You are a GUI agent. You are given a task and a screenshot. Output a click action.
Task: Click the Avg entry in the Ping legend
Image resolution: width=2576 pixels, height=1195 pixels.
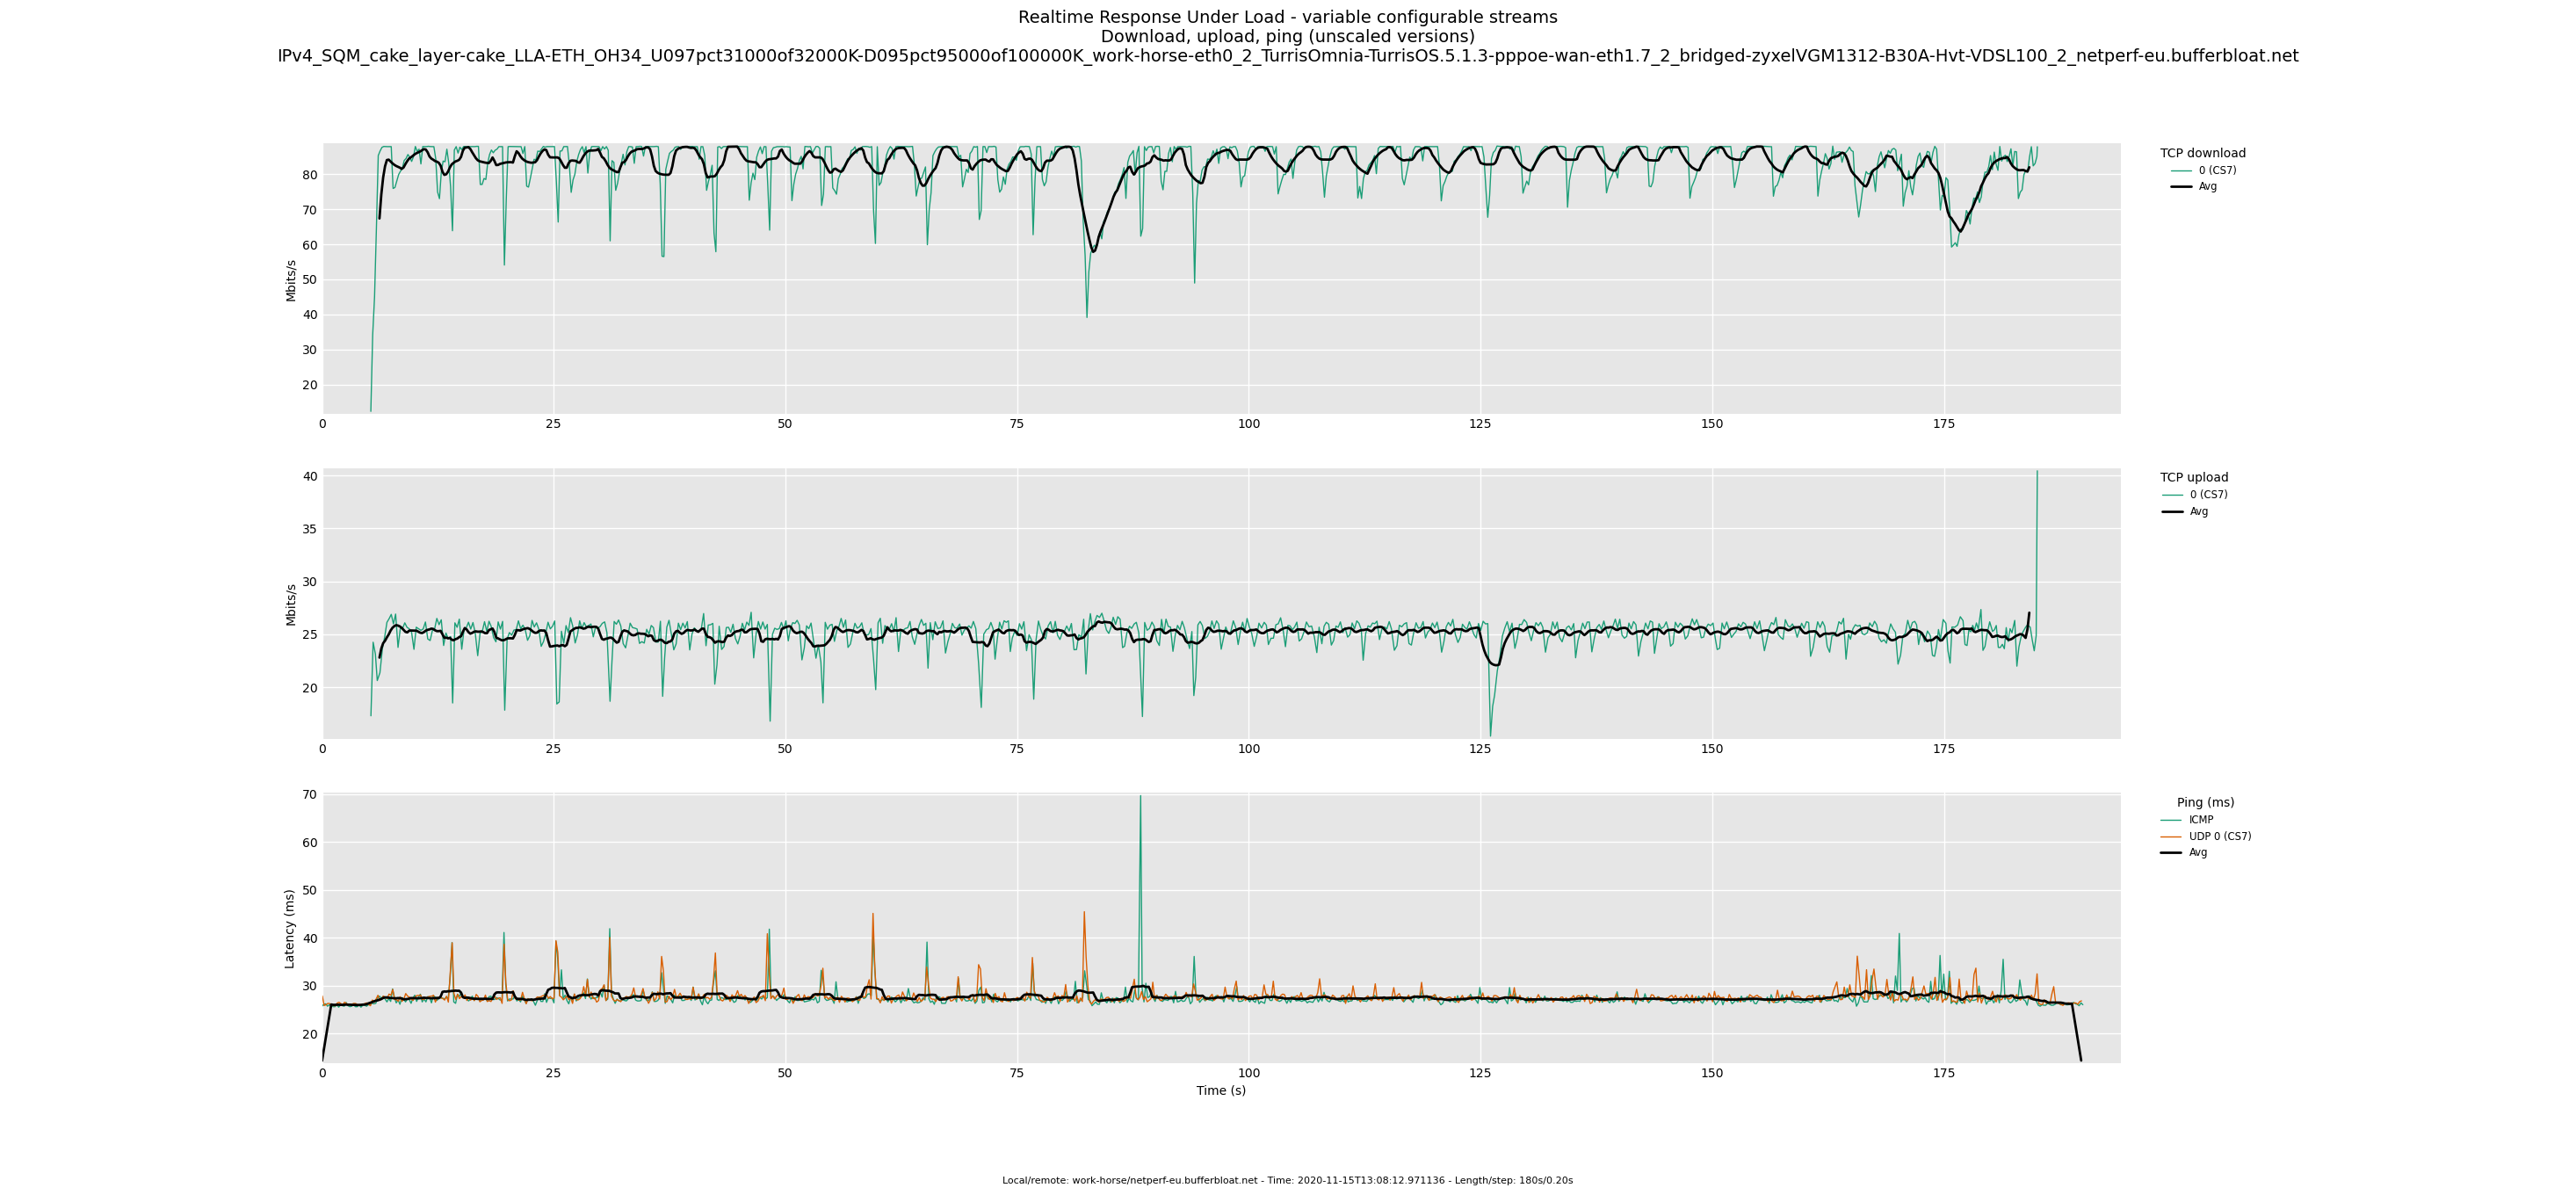pos(2197,853)
